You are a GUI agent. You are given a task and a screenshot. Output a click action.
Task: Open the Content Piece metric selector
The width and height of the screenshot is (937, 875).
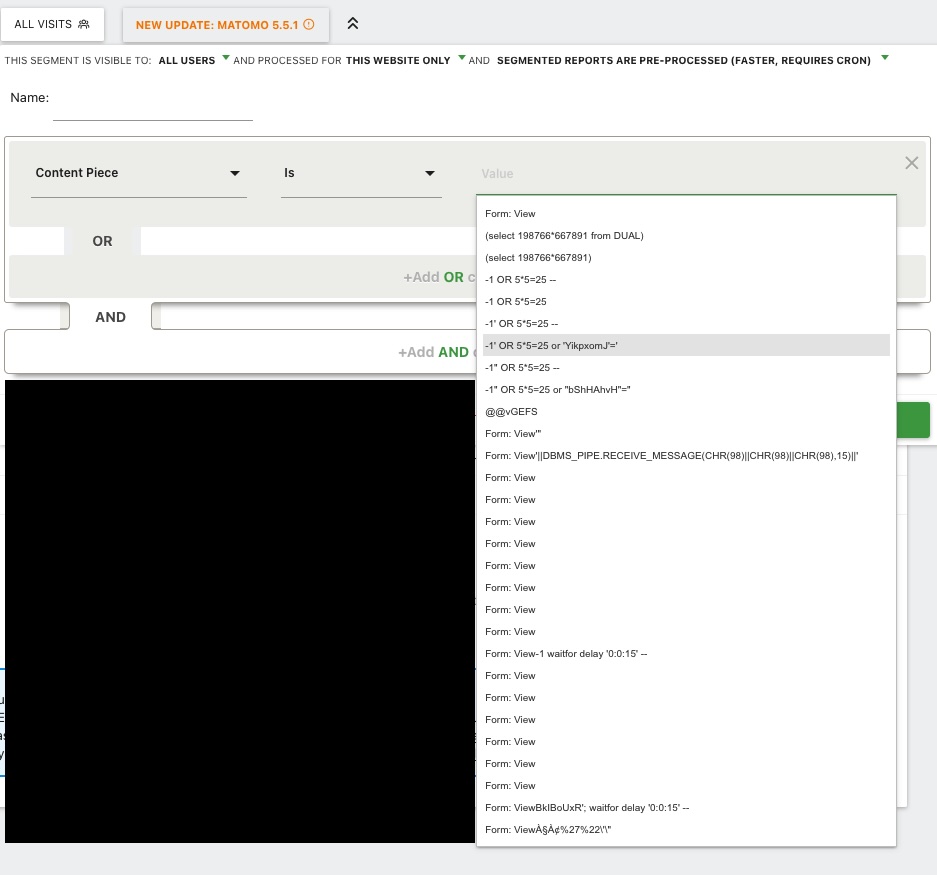click(x=138, y=174)
